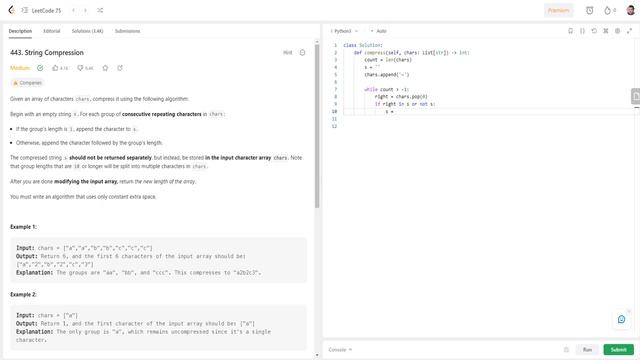Click the Example 2 heading
Viewport: 640px width, 360px height.
click(23, 294)
